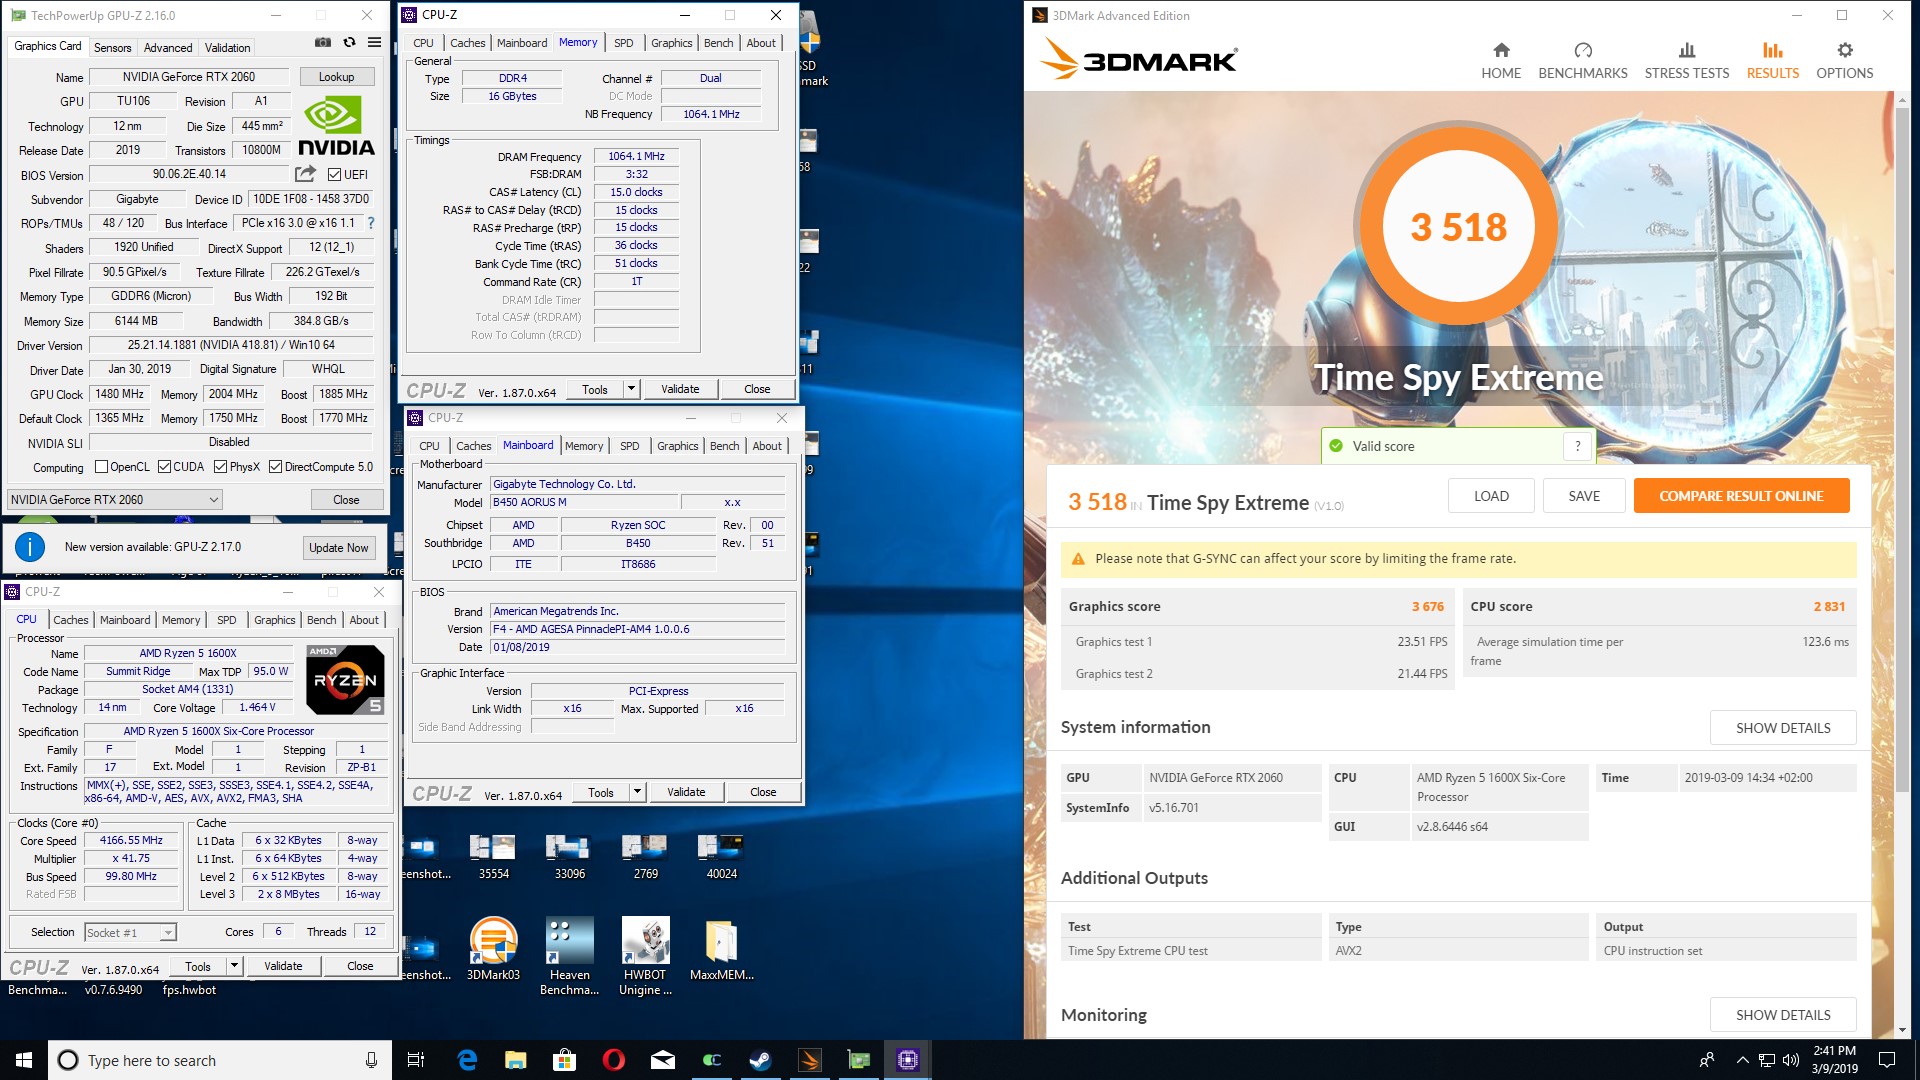Show hidden system tray icons chevron
The width and height of the screenshot is (1920, 1080).
(1742, 1060)
